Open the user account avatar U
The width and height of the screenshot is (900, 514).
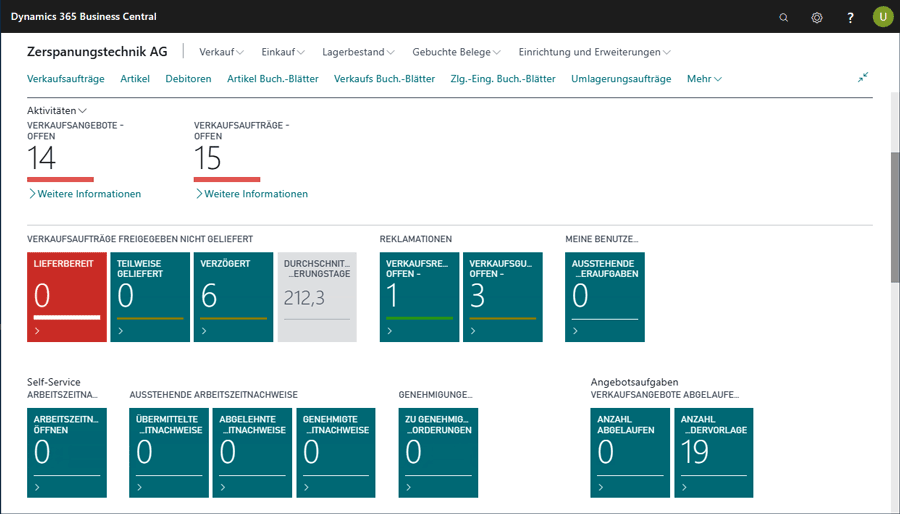tap(883, 17)
